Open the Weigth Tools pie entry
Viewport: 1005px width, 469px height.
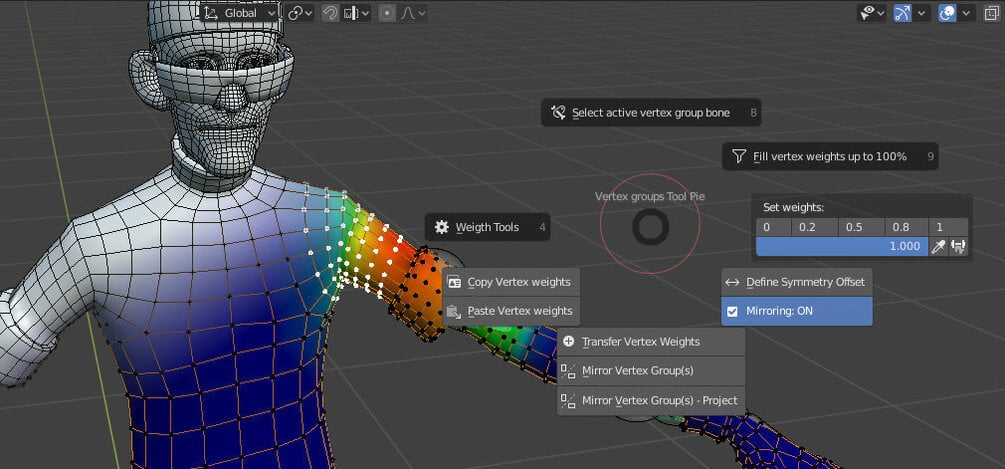(487, 227)
